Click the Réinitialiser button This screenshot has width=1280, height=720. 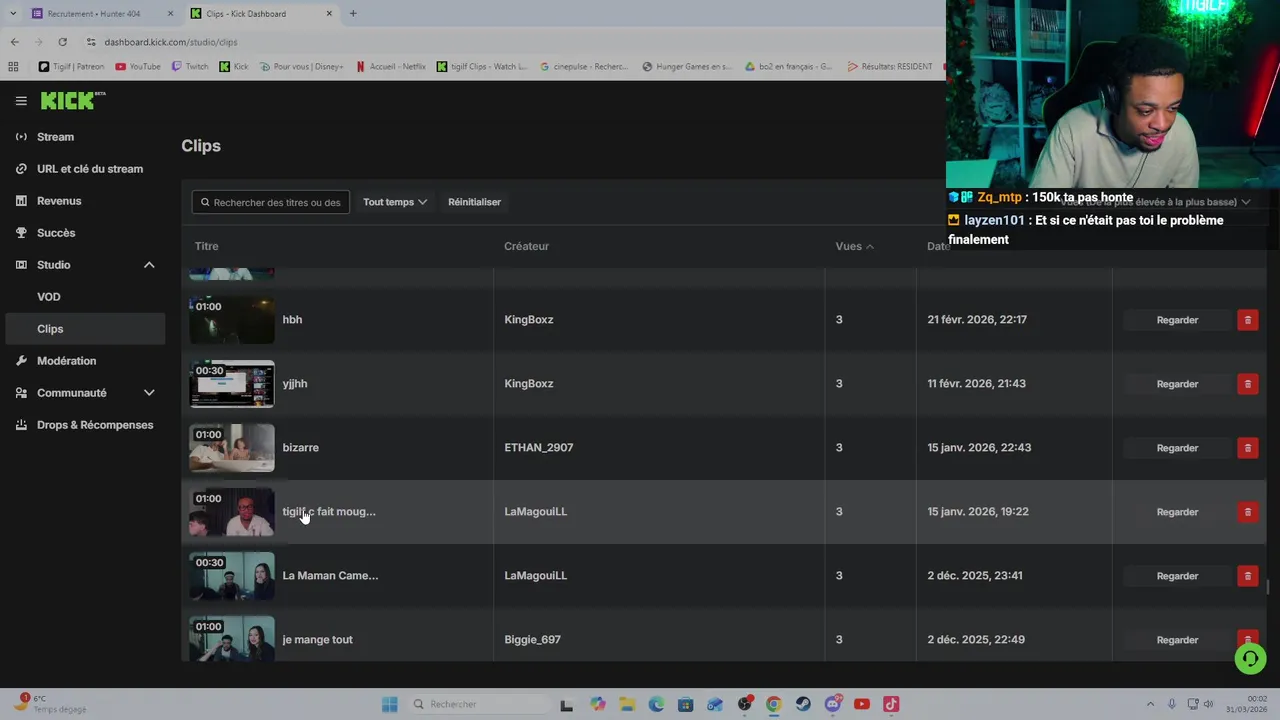coord(474,202)
